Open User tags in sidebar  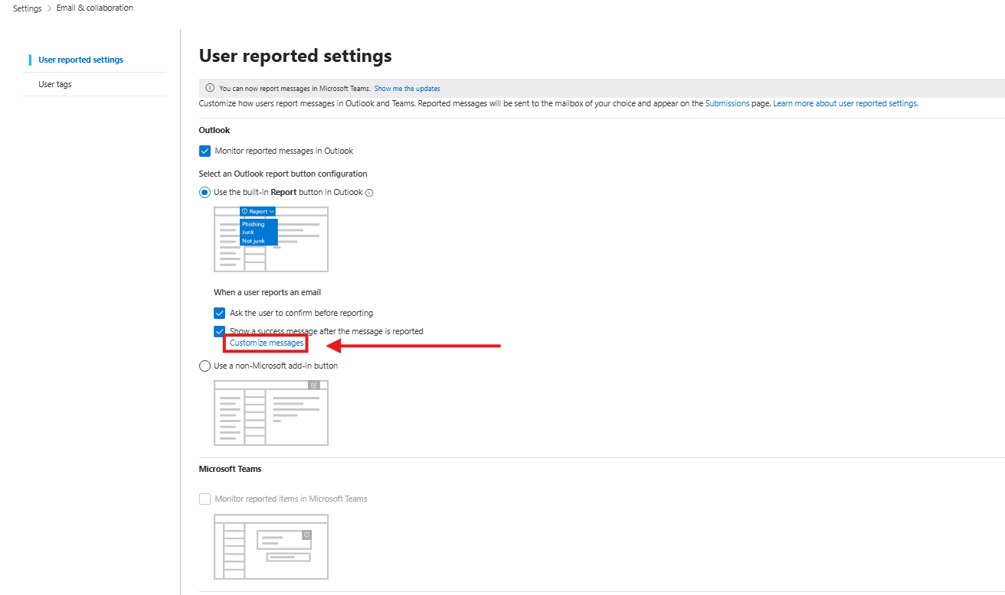pos(55,84)
